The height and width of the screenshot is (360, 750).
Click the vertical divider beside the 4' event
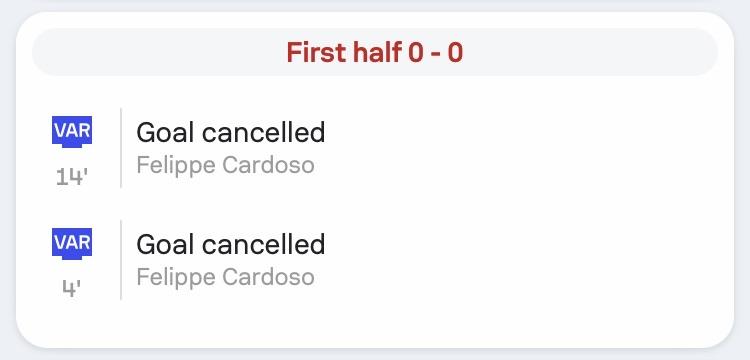tap(121, 260)
